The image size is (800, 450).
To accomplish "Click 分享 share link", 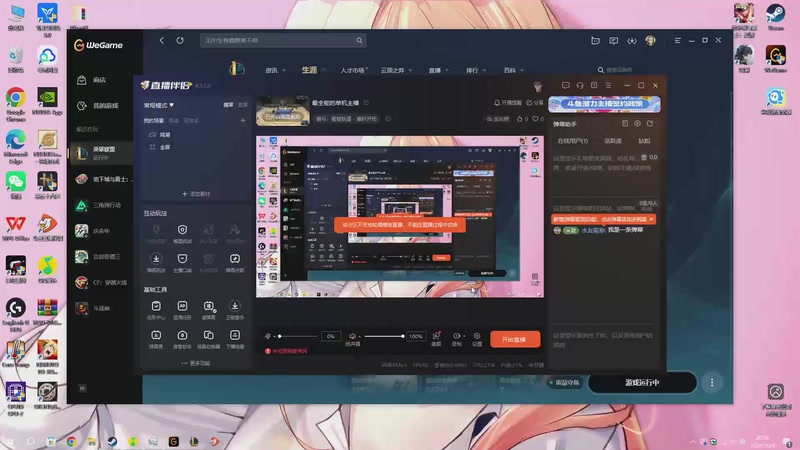I will coord(535,103).
